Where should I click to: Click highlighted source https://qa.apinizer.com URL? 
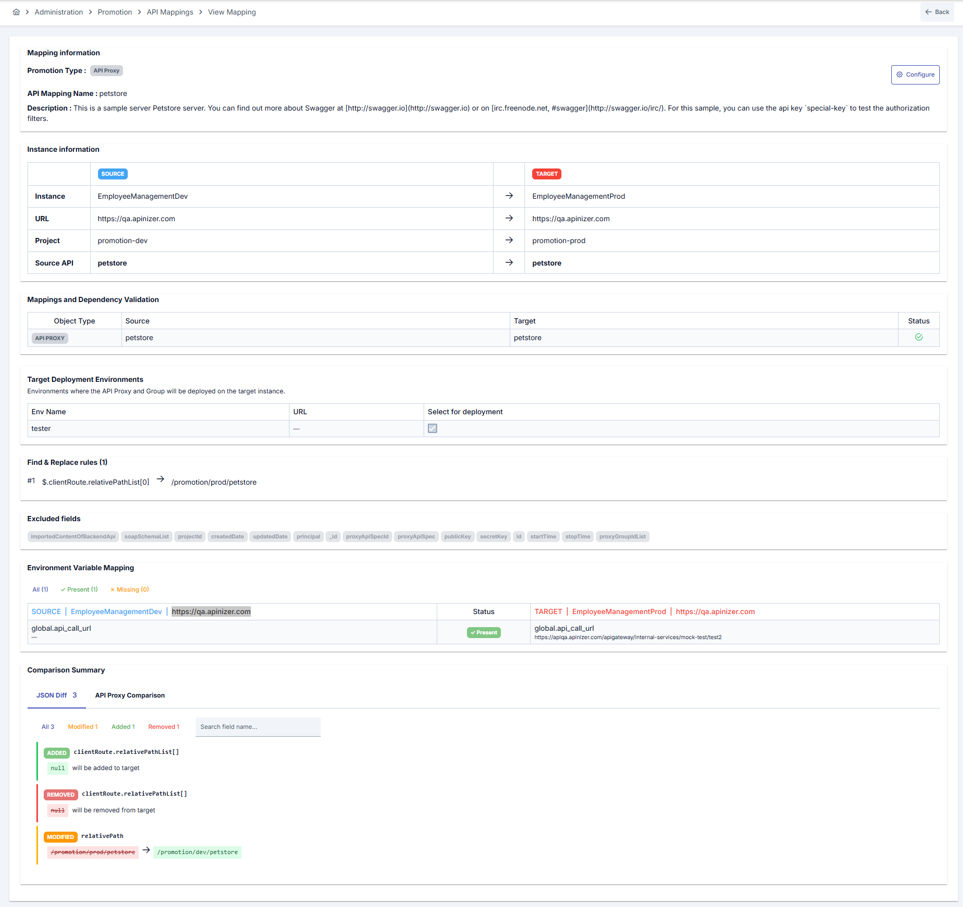pos(211,612)
